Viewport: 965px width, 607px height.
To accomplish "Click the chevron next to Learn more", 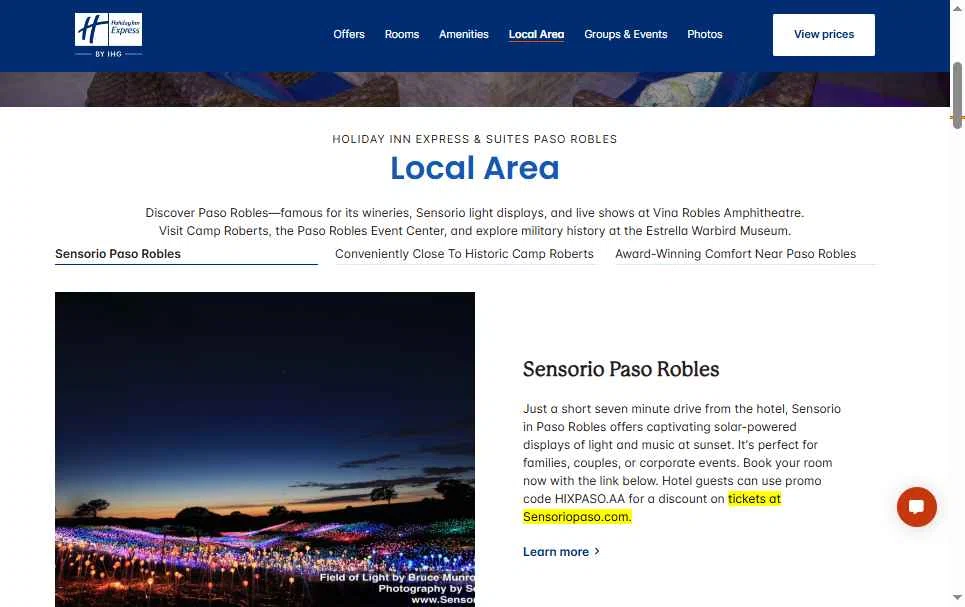I will (596, 552).
